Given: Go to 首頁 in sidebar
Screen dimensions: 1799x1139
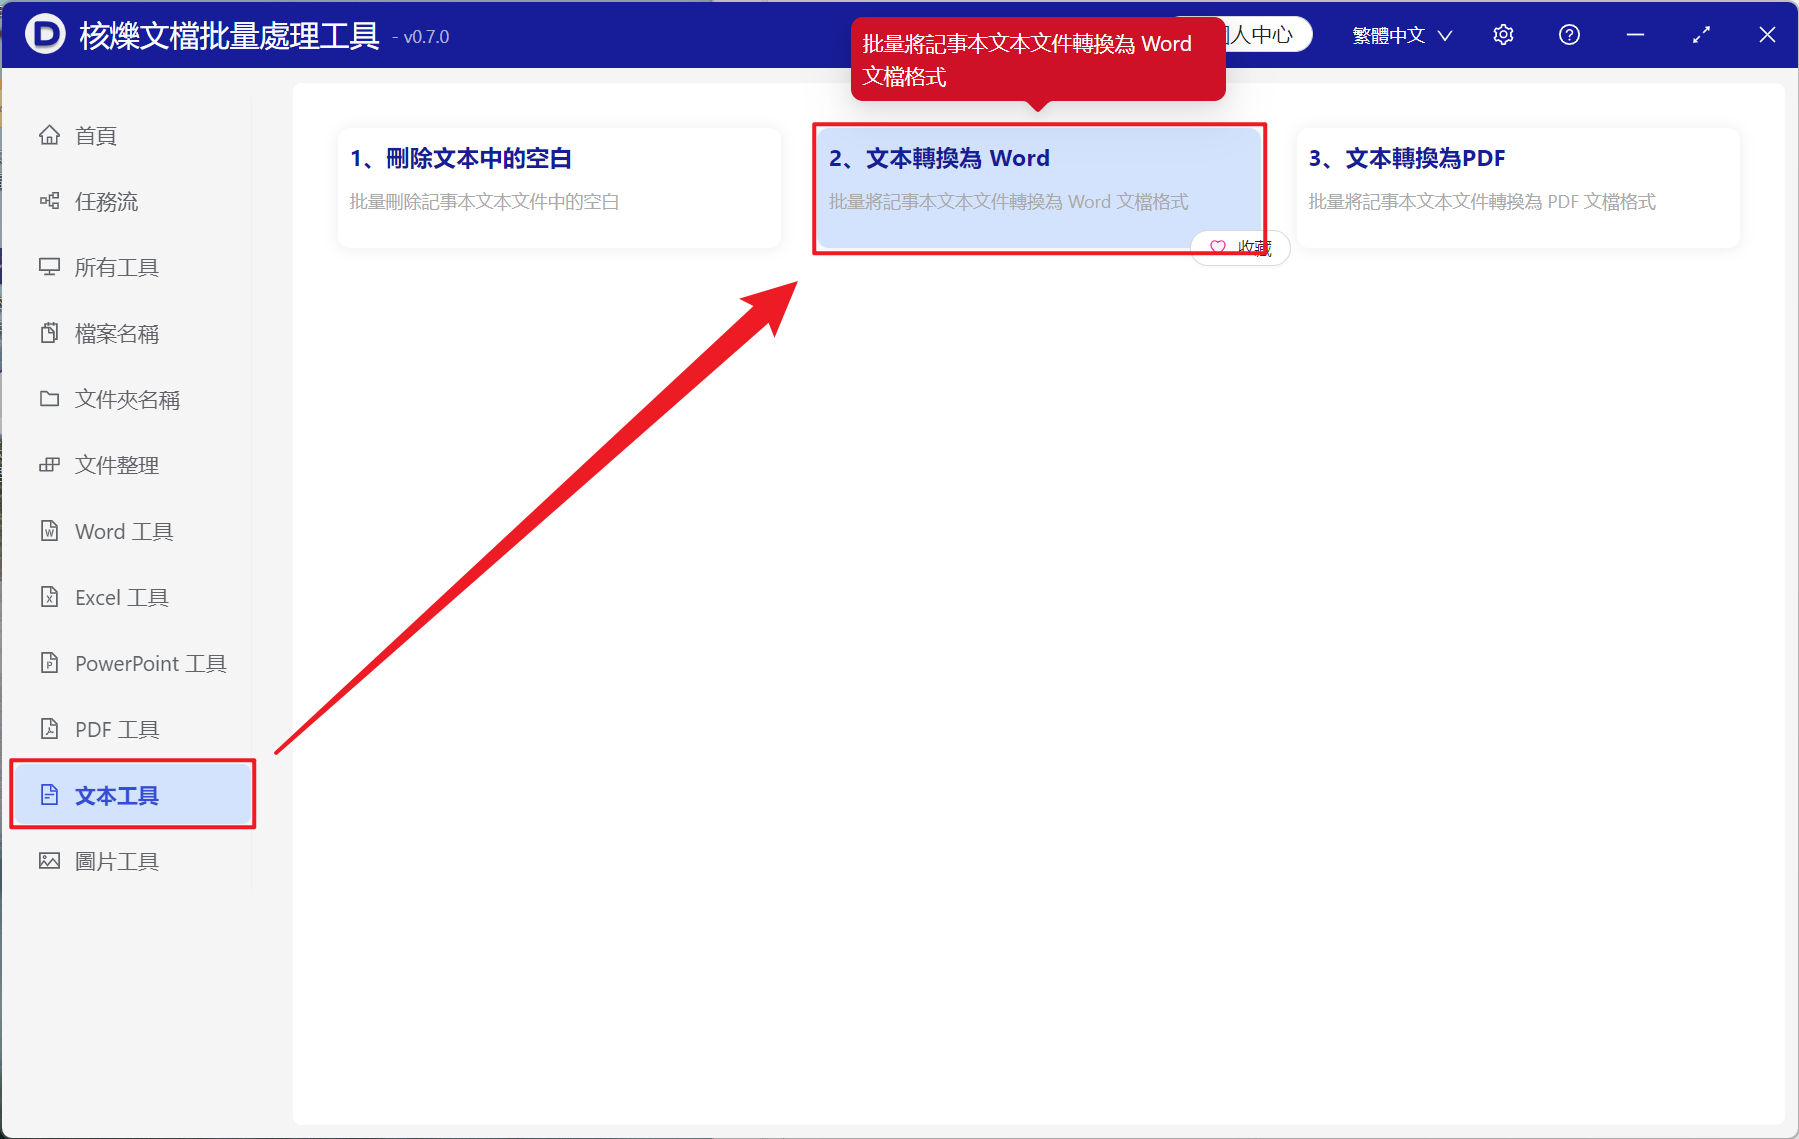Looking at the screenshot, I should (131, 135).
